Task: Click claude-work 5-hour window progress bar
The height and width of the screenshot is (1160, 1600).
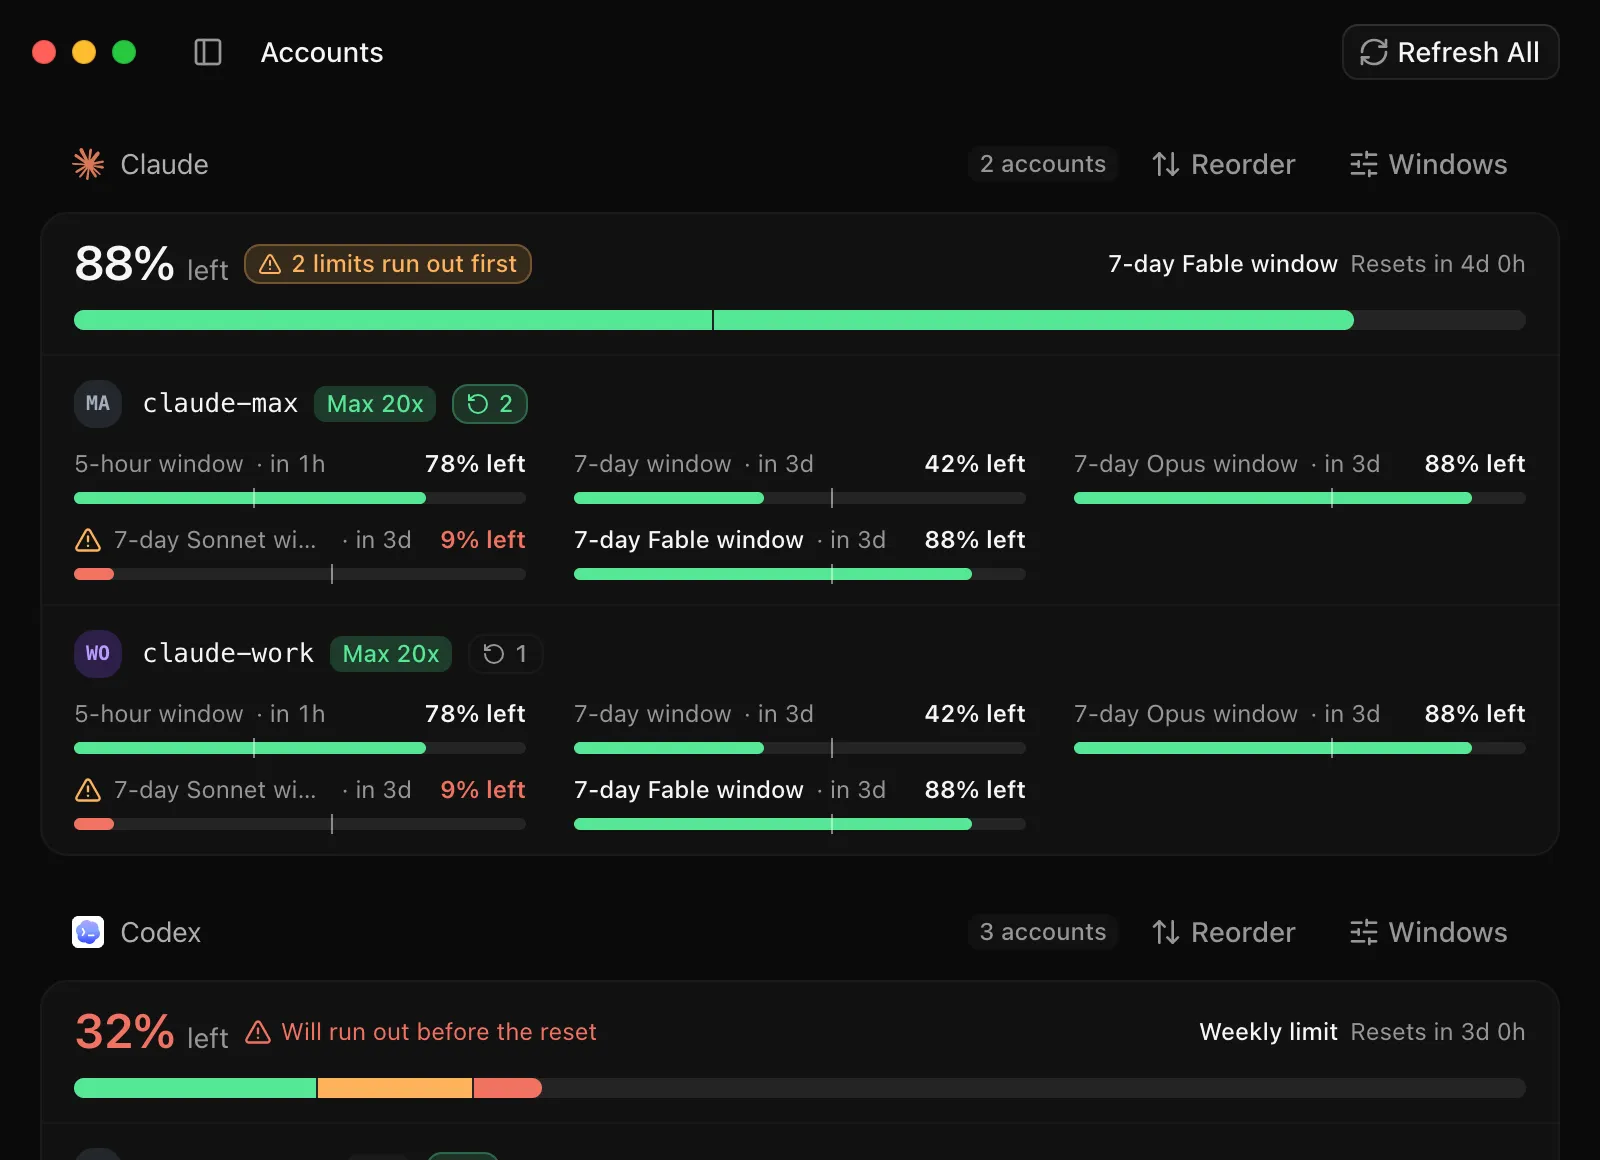Action: coord(300,748)
